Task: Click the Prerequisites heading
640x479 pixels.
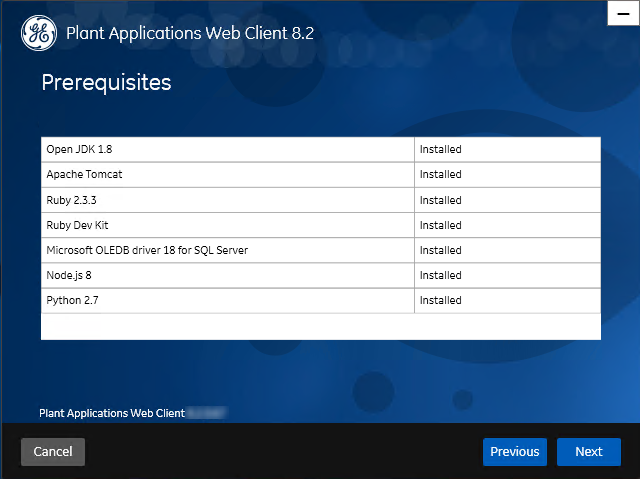Action: pyautogui.click(x=107, y=83)
